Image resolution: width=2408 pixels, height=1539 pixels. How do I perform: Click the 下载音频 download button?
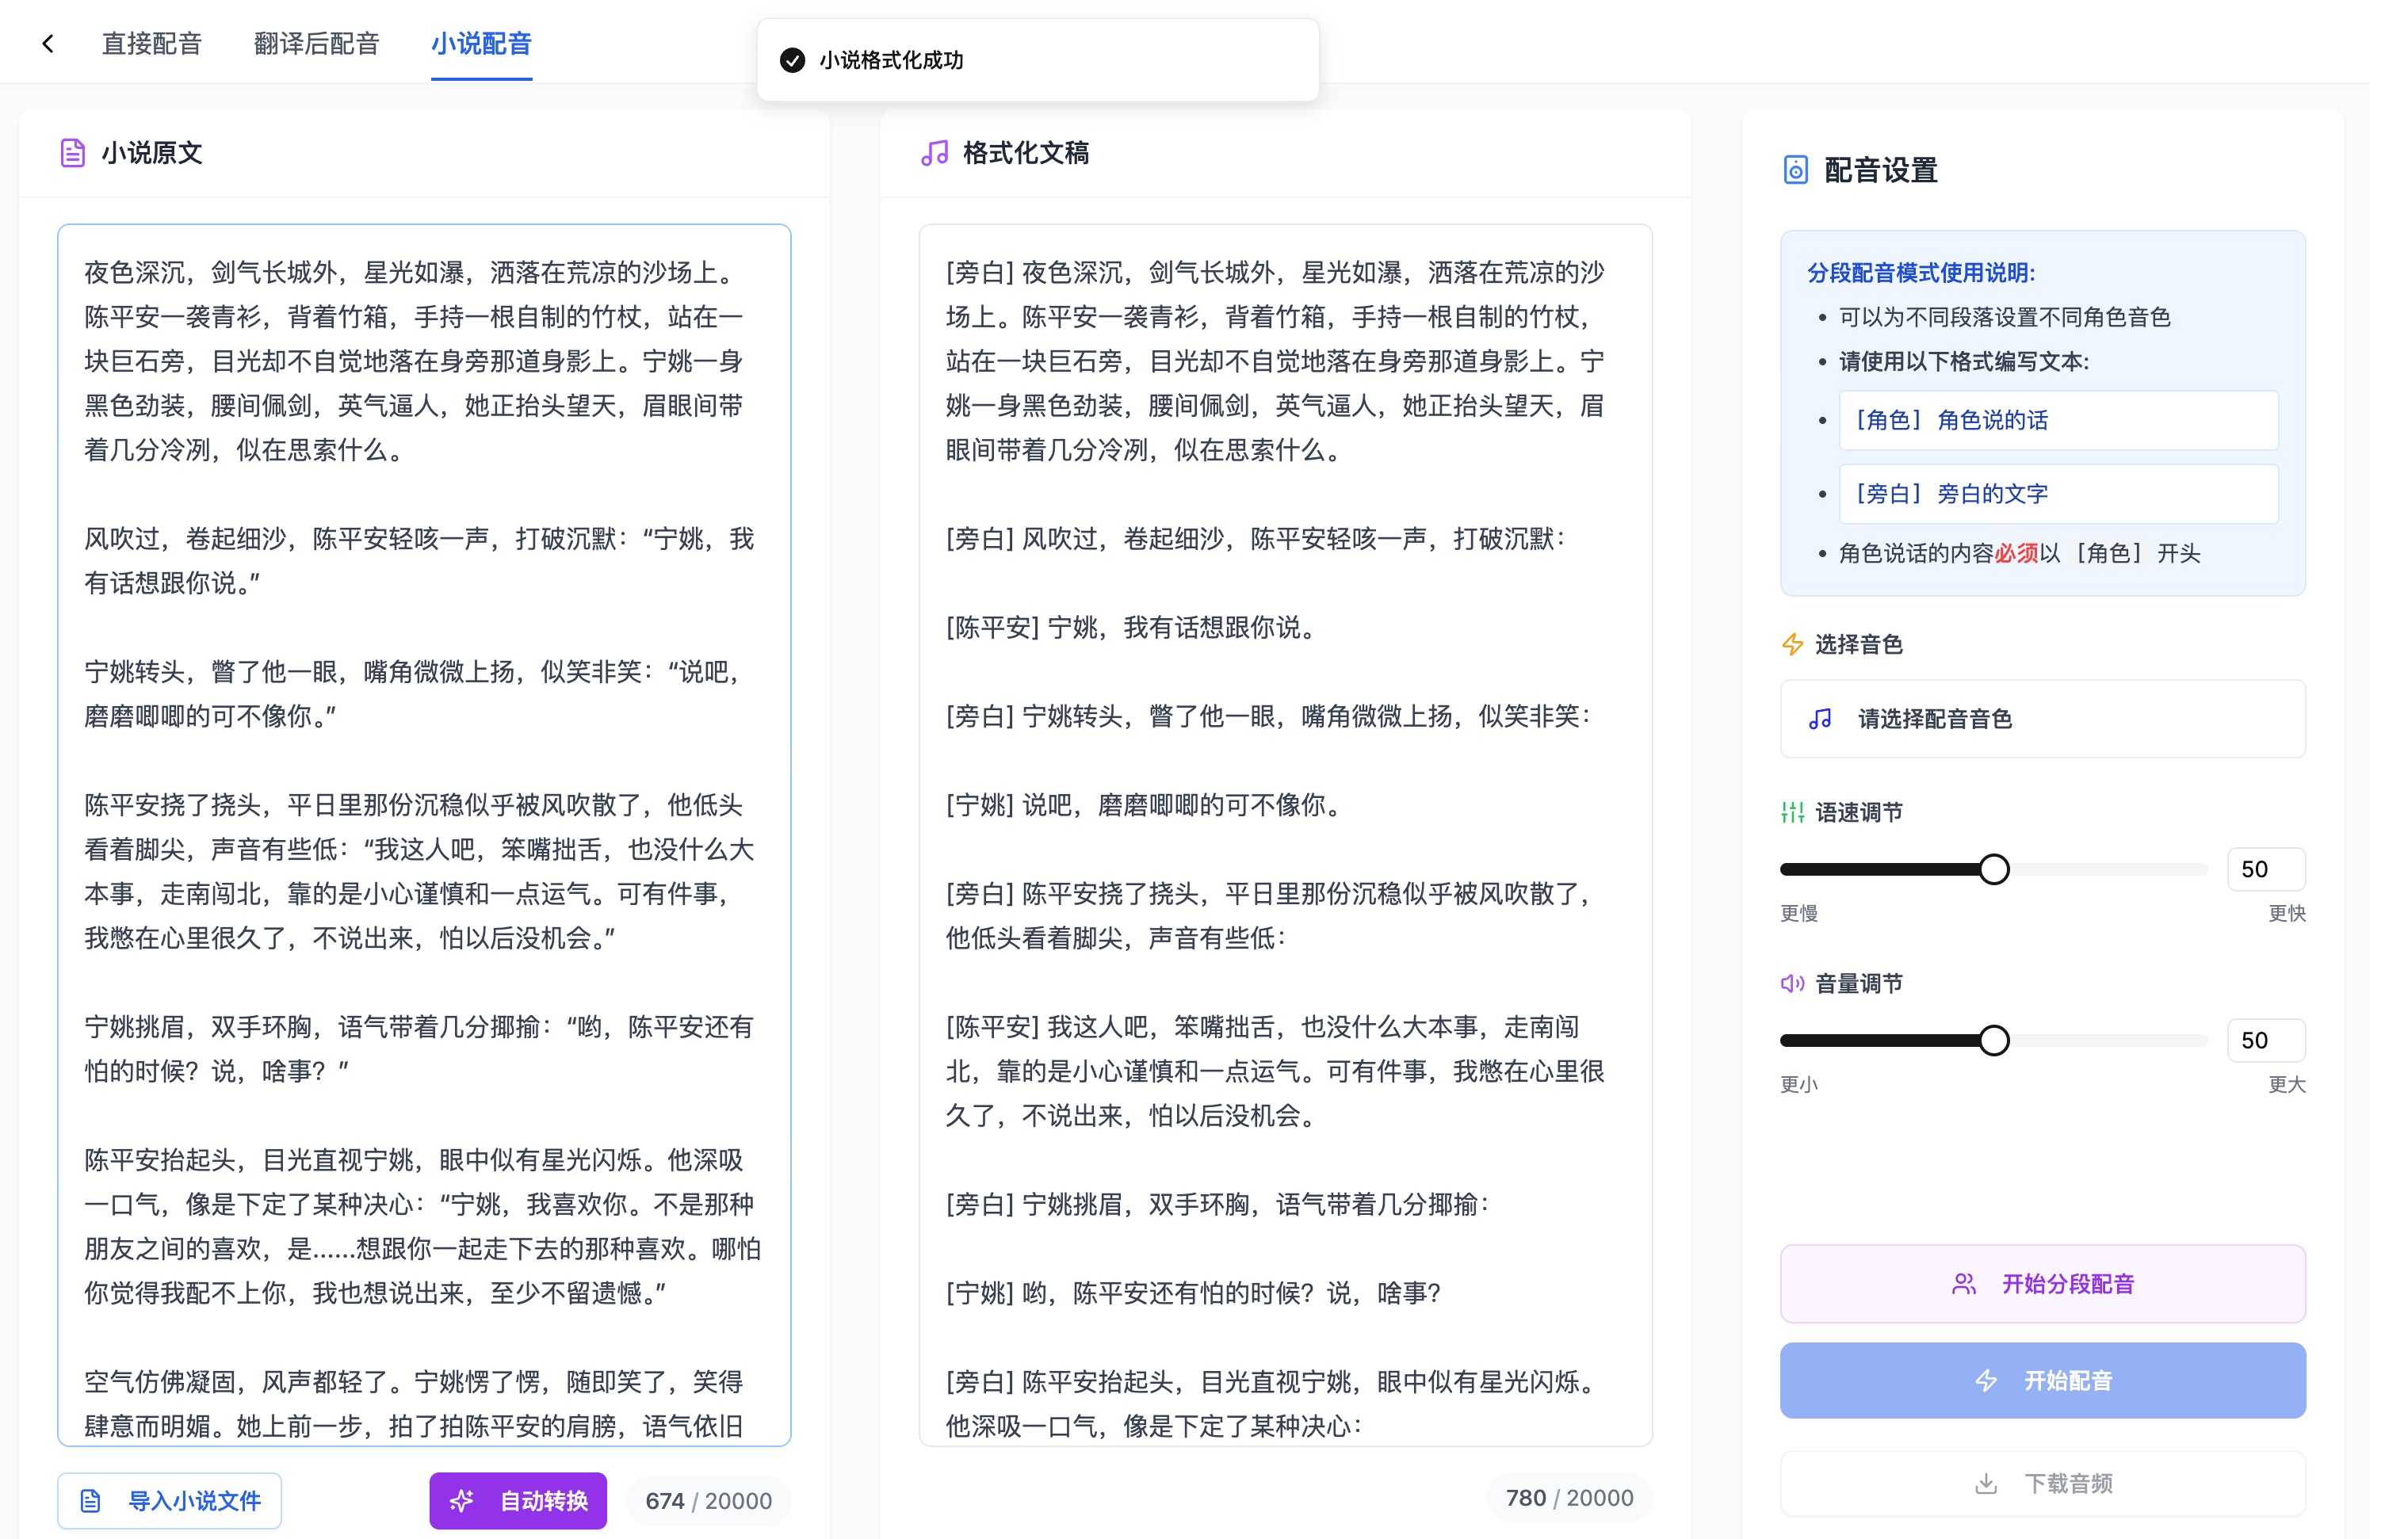2042,1484
